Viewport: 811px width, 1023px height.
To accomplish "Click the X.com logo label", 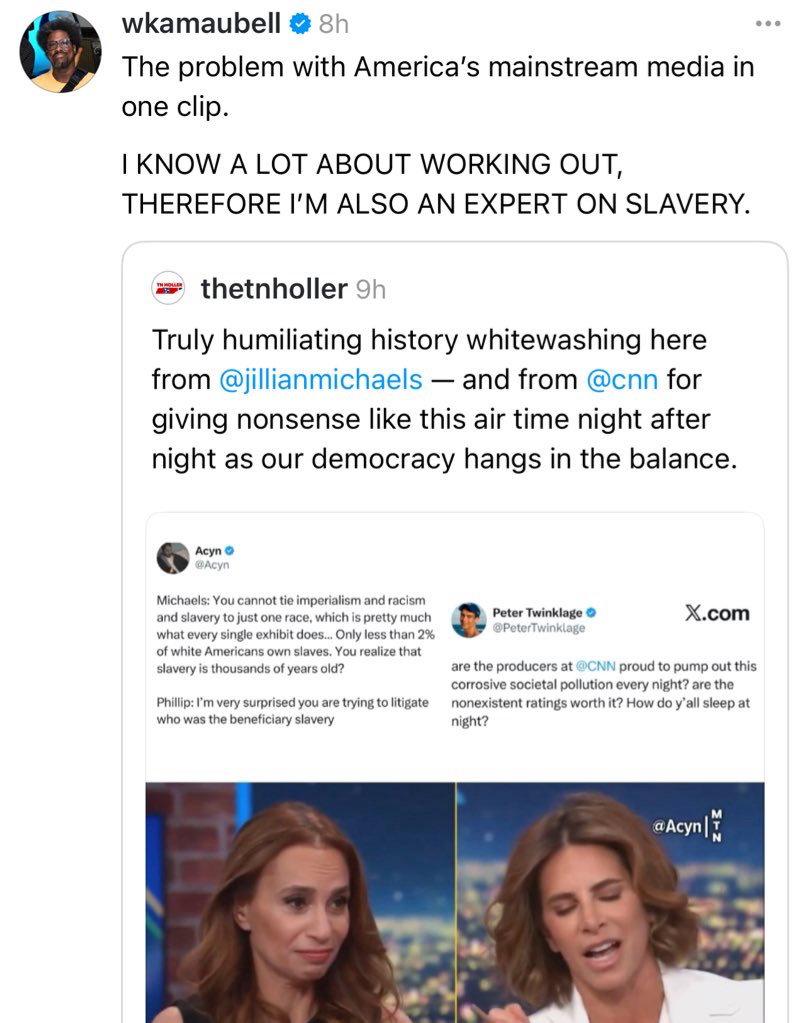I will pyautogui.click(x=716, y=613).
